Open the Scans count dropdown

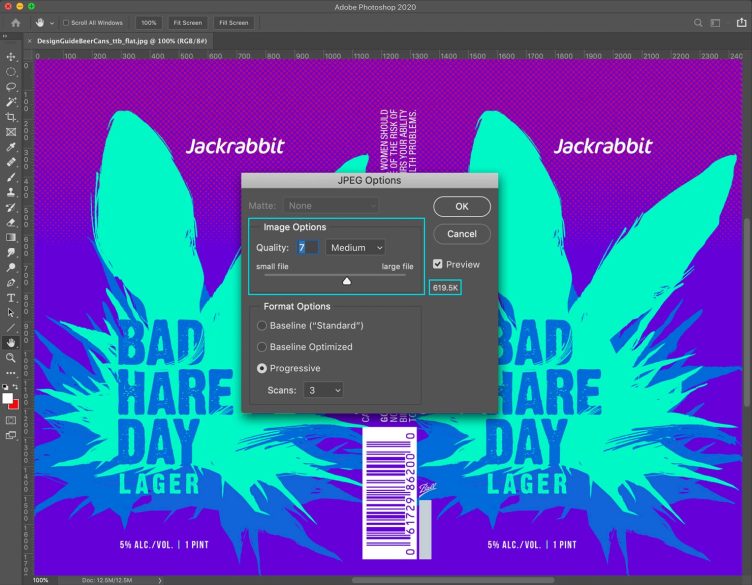[x=323, y=390]
